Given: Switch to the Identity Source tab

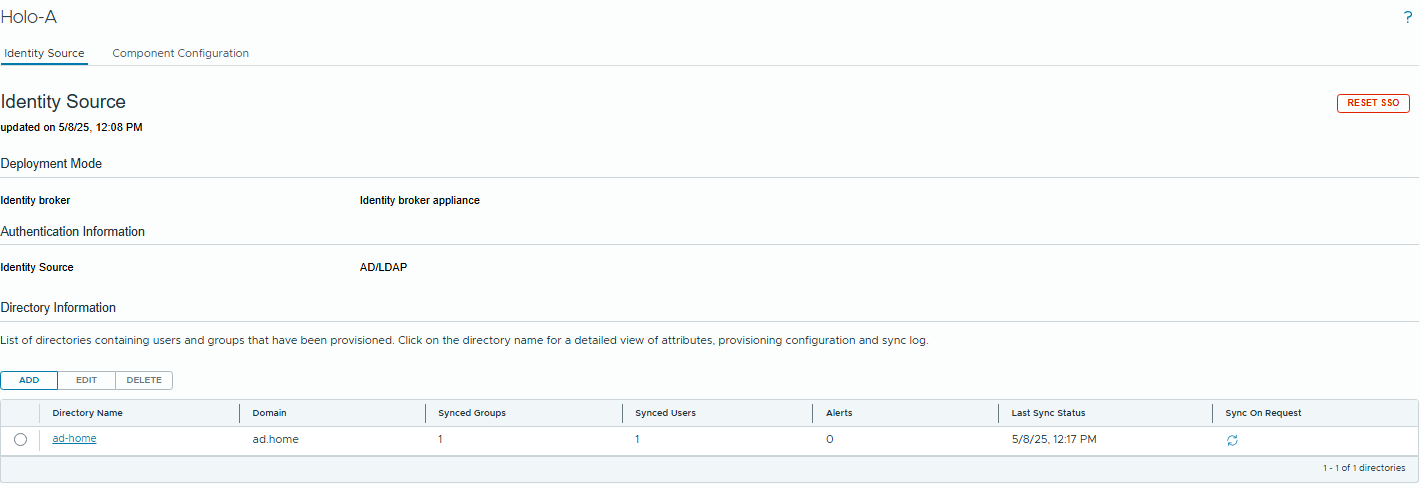Looking at the screenshot, I should pos(44,53).
